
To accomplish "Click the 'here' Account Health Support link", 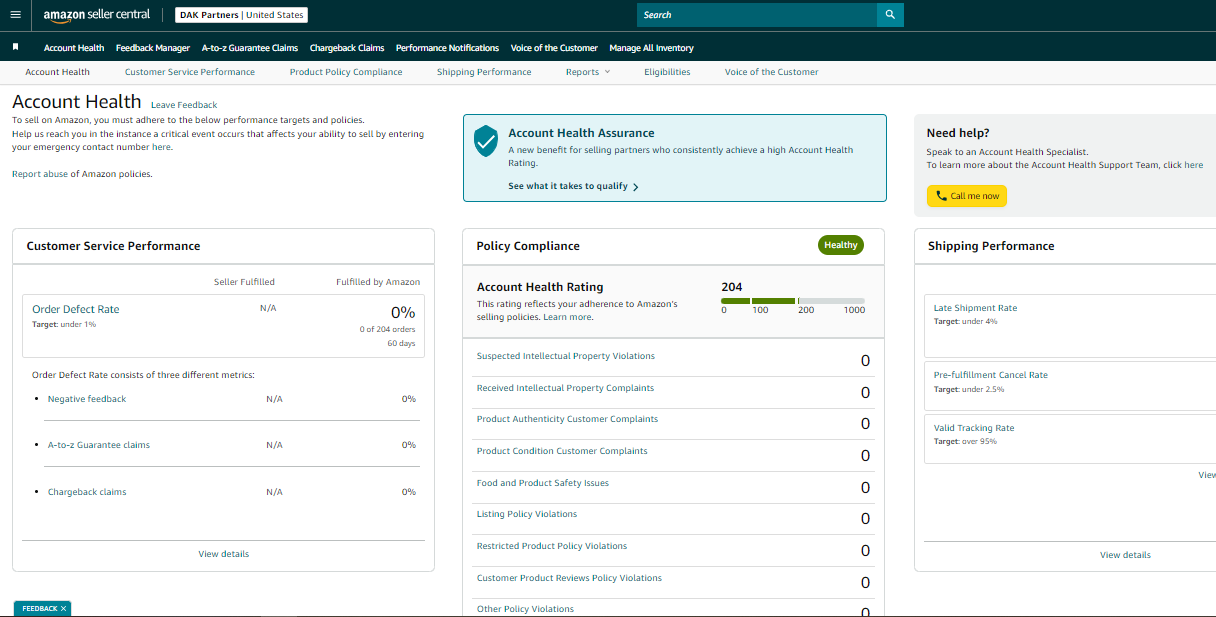I will pyautogui.click(x=1194, y=165).
